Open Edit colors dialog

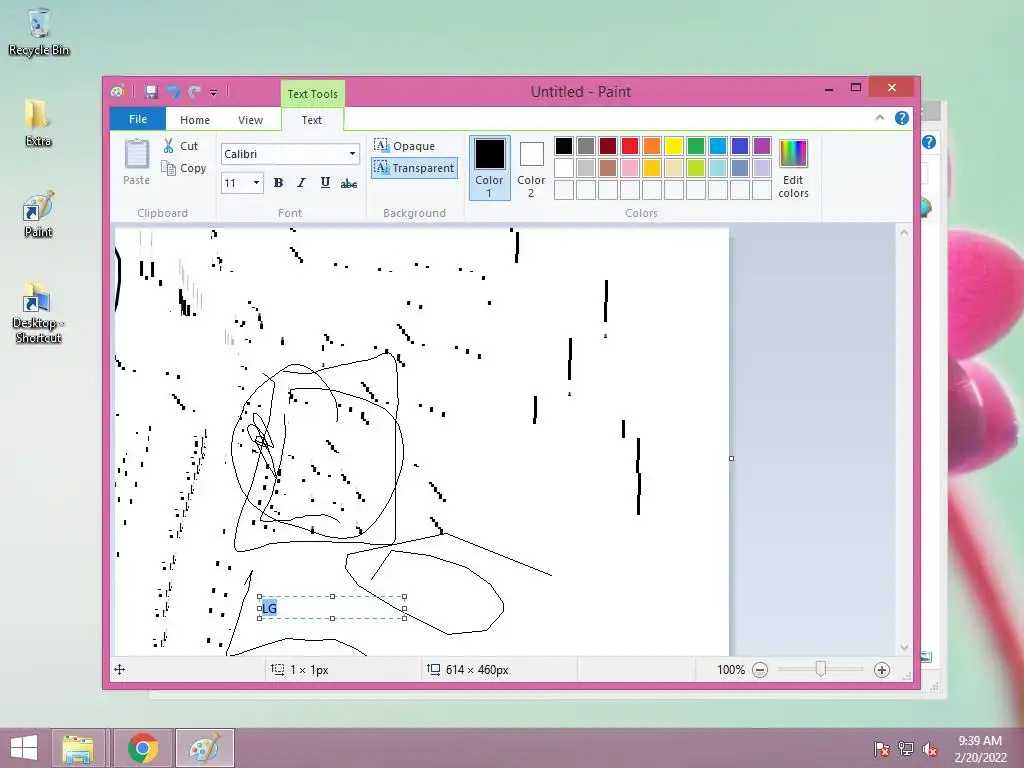(x=793, y=168)
